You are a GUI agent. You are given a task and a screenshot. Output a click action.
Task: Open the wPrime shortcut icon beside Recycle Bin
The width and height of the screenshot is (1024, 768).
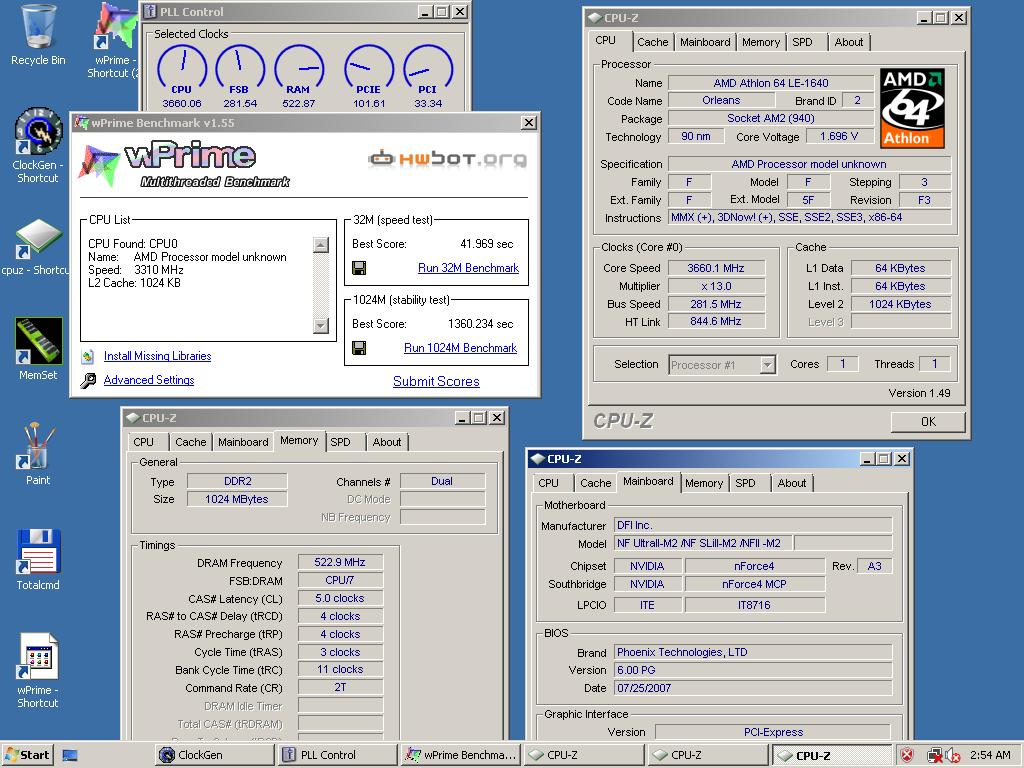point(115,26)
